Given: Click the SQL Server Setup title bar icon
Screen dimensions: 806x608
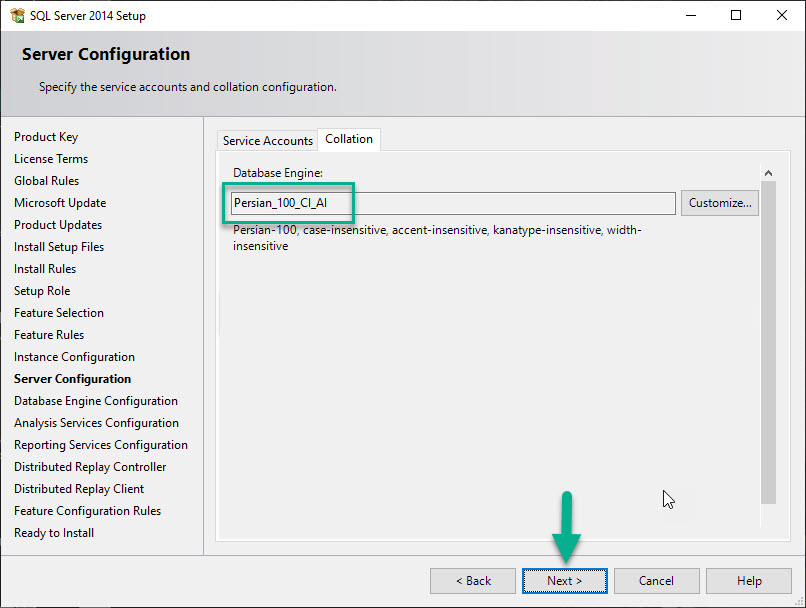Looking at the screenshot, I should [17, 15].
